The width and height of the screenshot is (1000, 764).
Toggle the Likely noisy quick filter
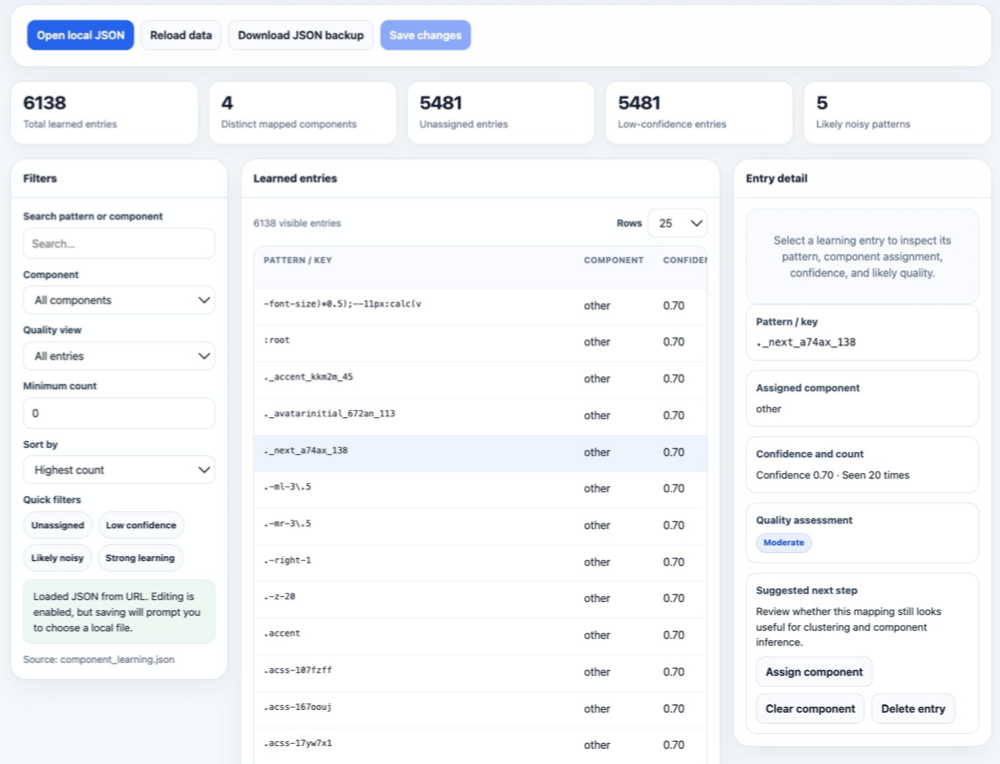[x=57, y=558]
